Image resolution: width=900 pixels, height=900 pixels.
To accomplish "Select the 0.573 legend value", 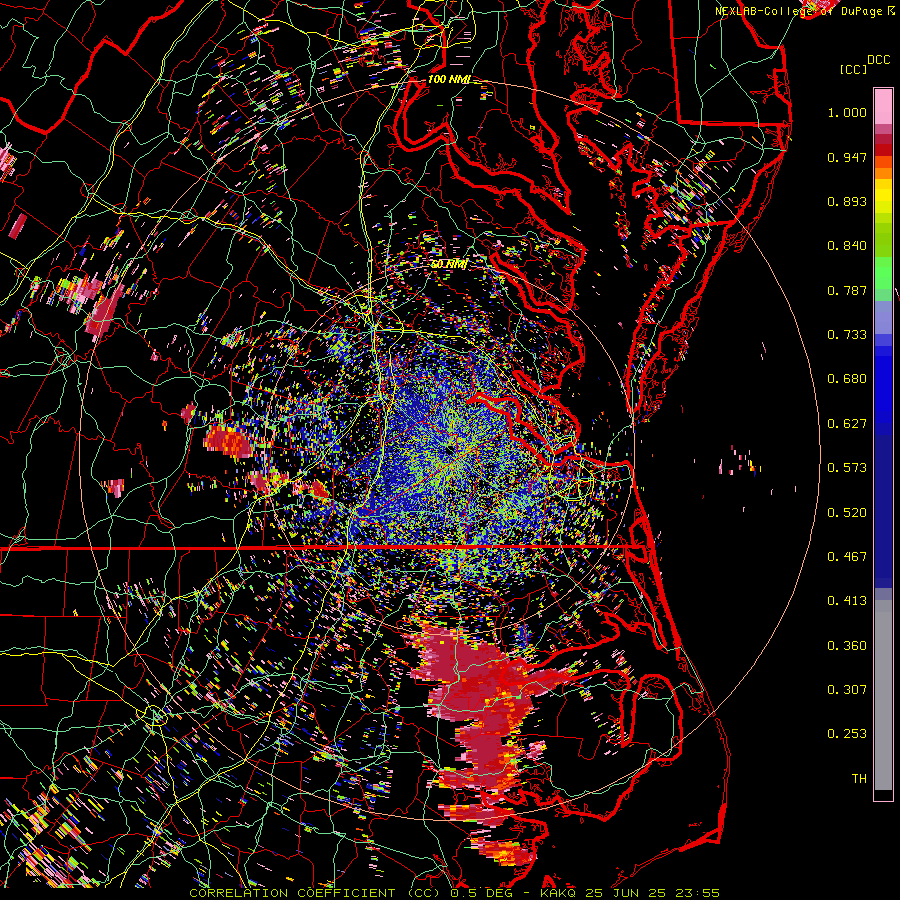I will point(847,468).
